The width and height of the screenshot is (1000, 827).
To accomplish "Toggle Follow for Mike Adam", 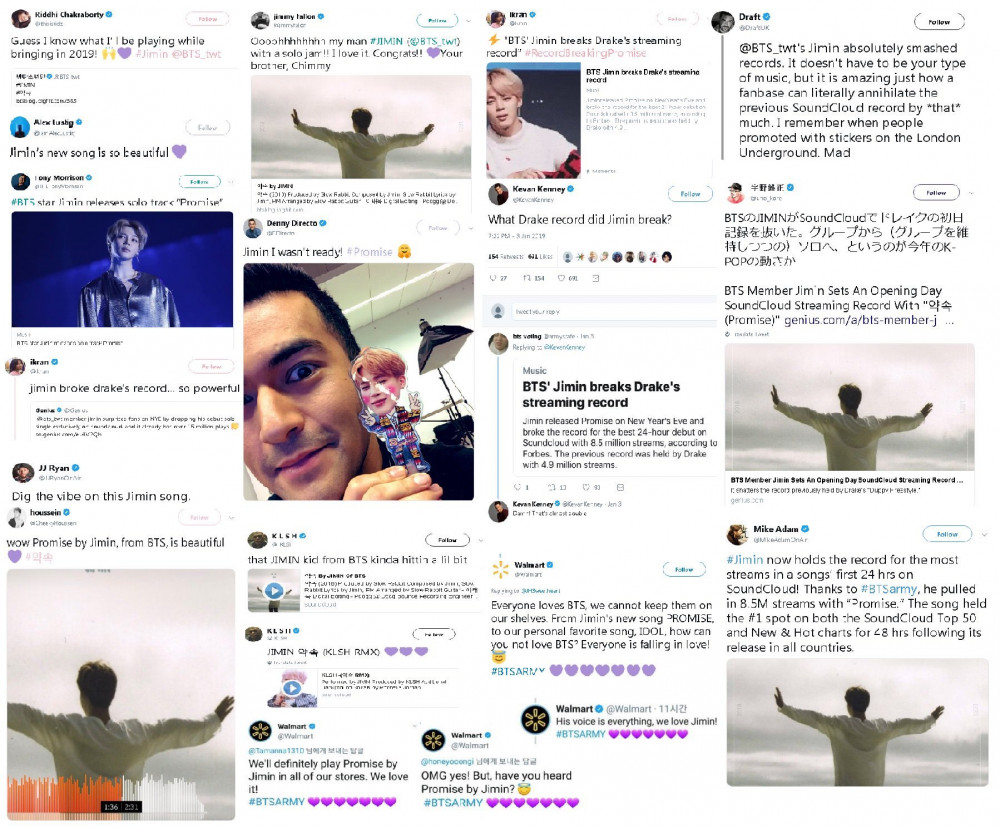I will point(947,534).
